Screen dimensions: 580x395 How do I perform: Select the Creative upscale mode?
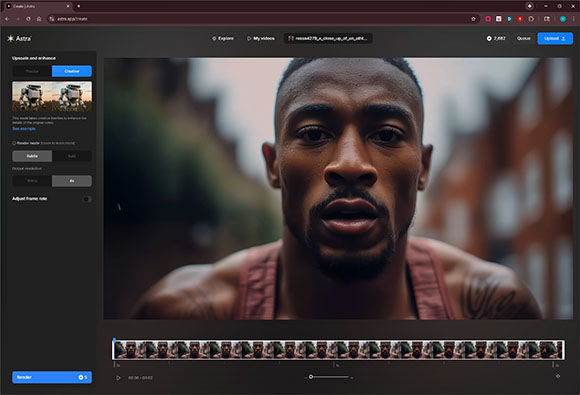[72, 71]
